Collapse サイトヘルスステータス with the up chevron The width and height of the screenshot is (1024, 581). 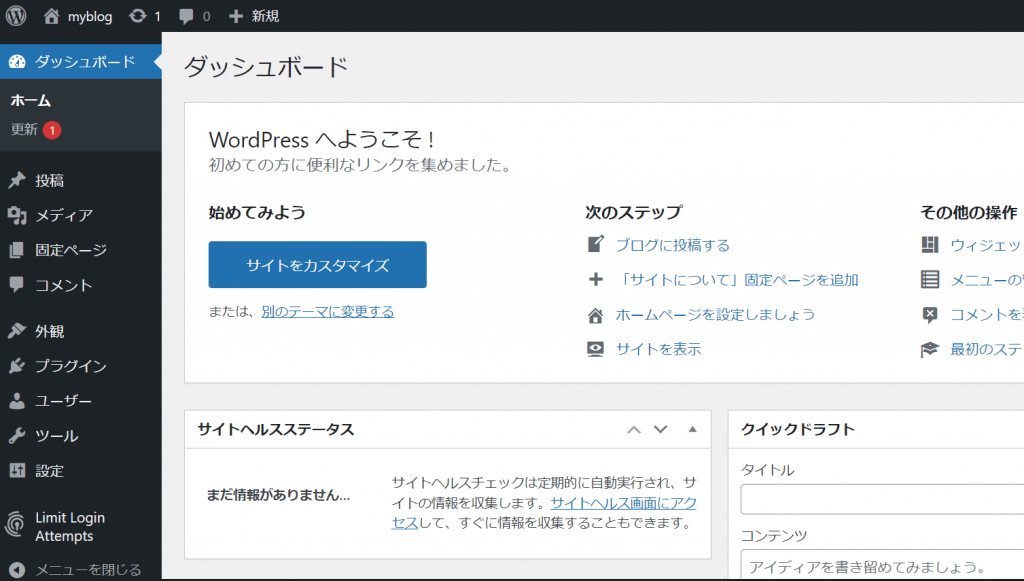633,429
